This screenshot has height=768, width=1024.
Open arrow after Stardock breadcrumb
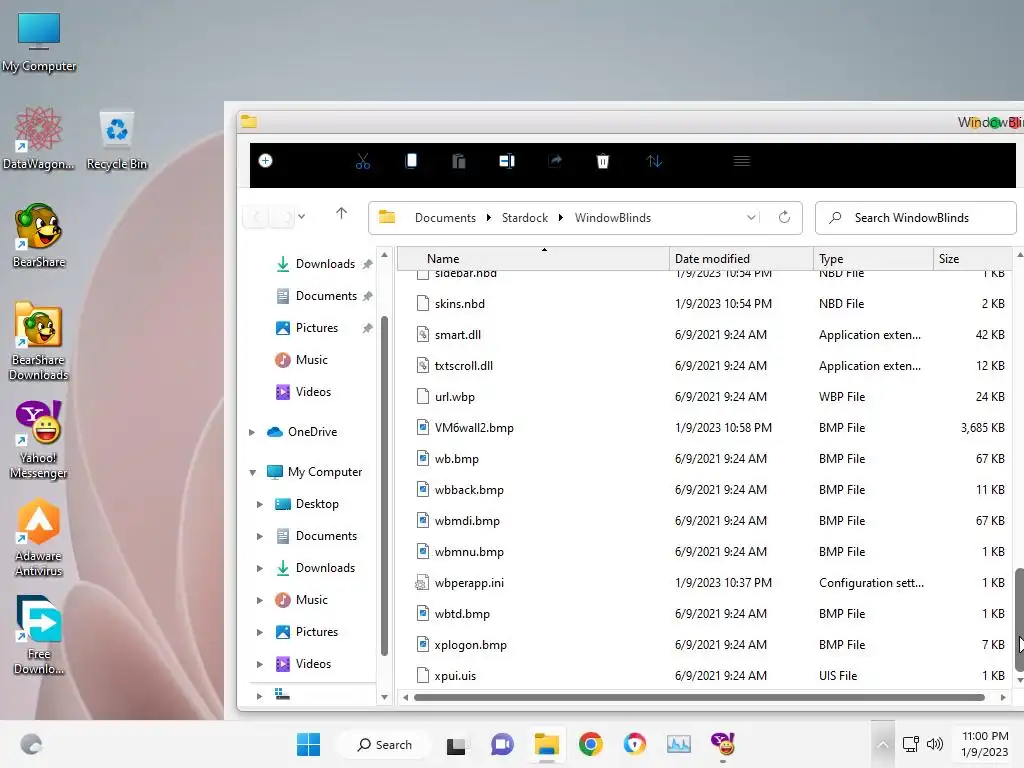(x=561, y=217)
